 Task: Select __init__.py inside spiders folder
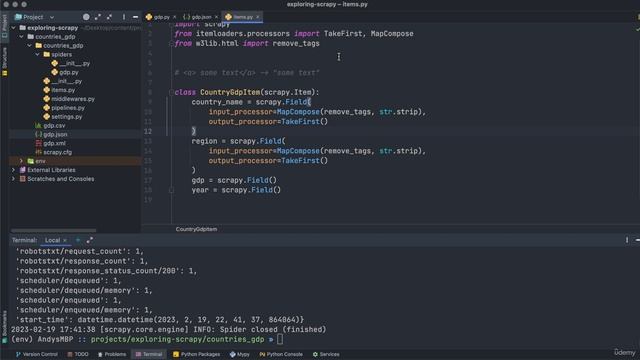pyautogui.click(x=71, y=63)
